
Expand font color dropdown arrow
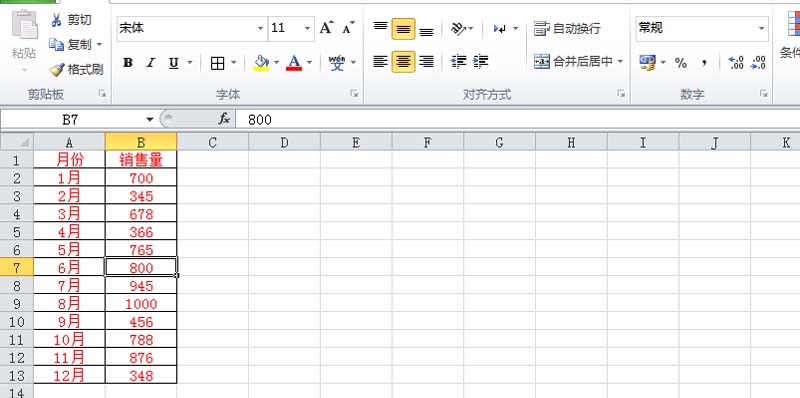pyautogui.click(x=309, y=63)
